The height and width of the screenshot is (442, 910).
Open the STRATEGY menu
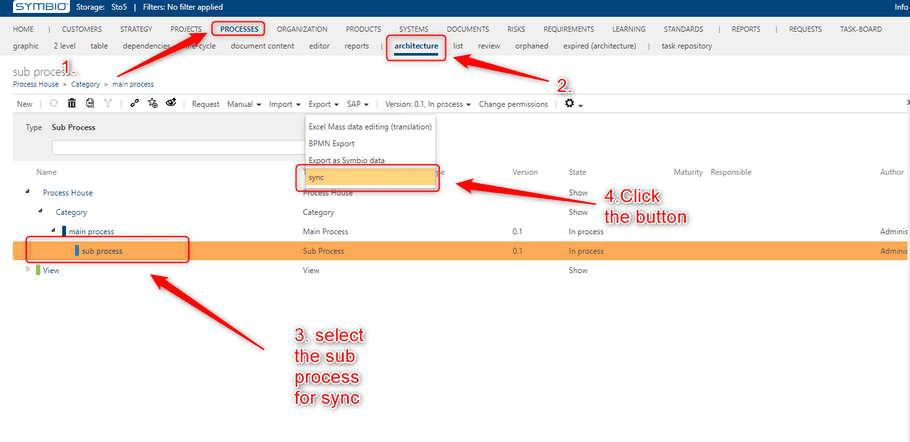136,29
